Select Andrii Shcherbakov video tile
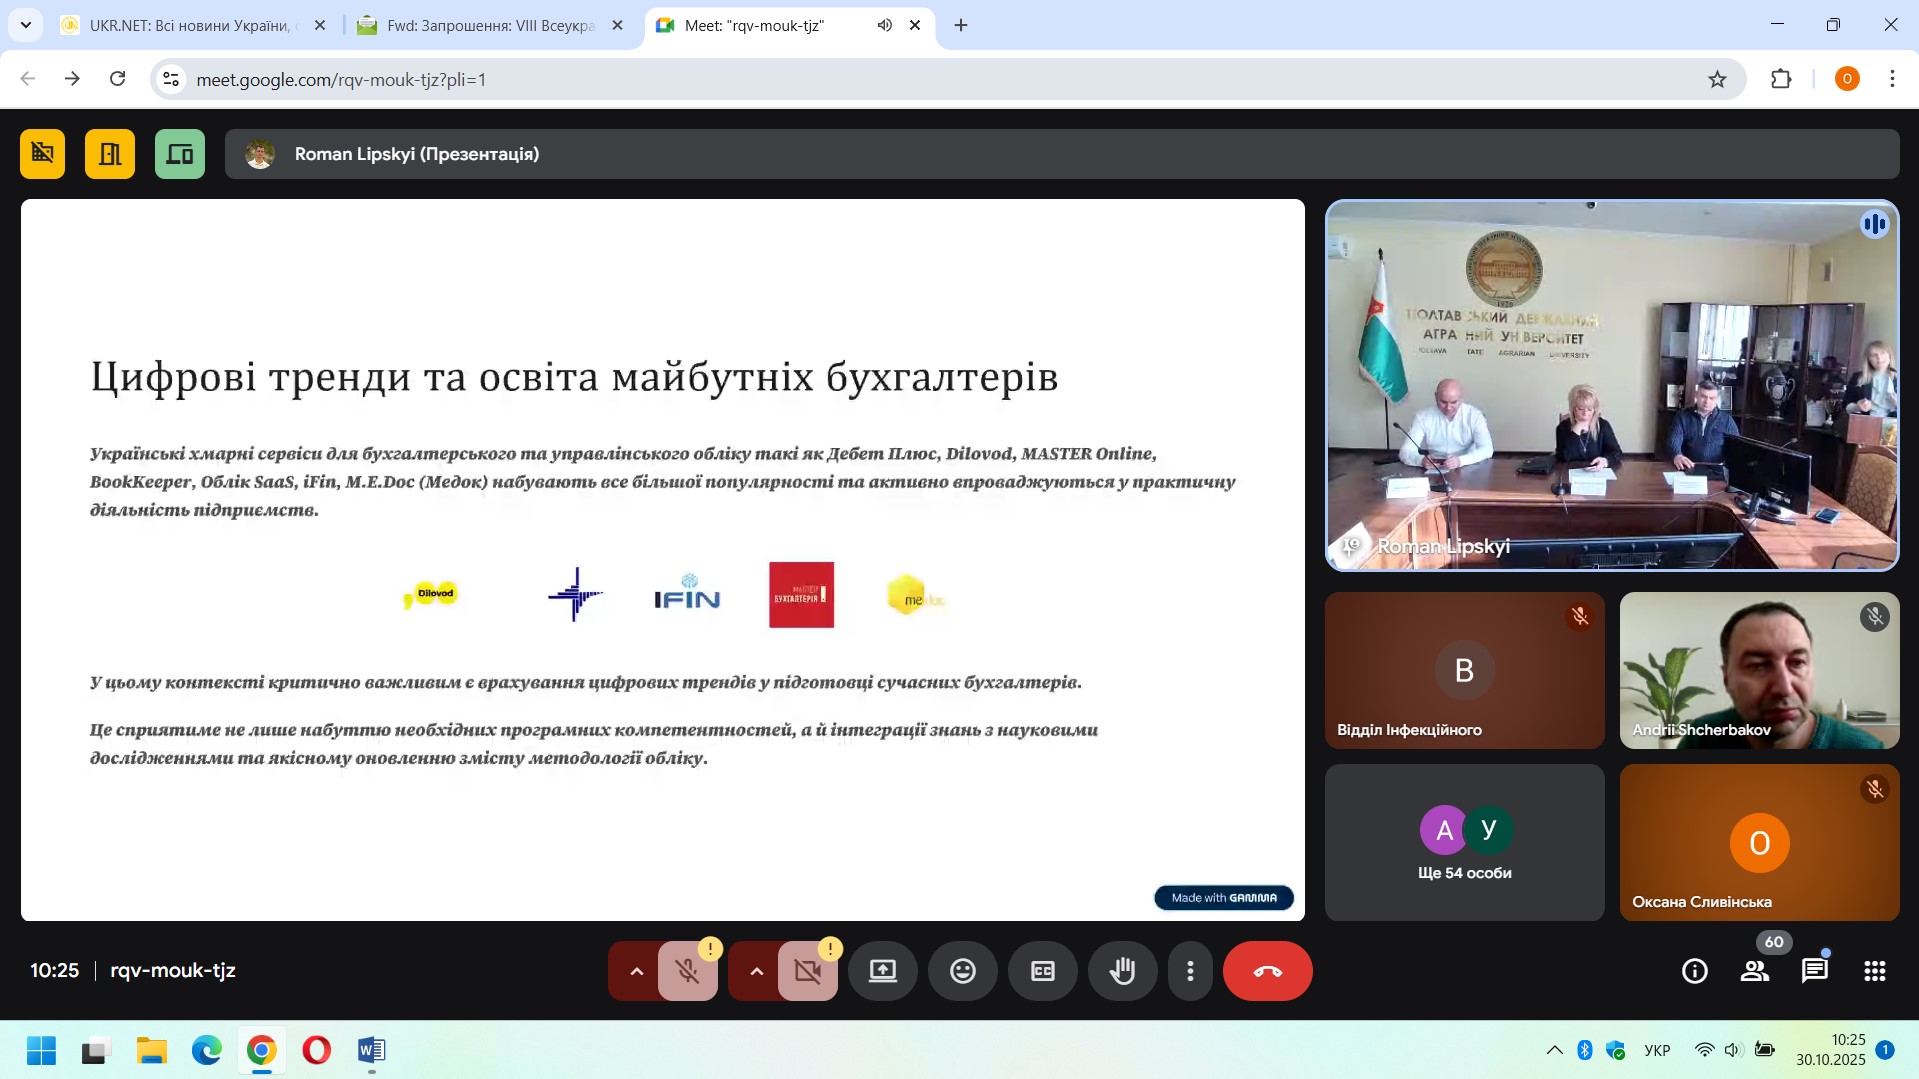Image resolution: width=1919 pixels, height=1079 pixels. tap(1758, 670)
